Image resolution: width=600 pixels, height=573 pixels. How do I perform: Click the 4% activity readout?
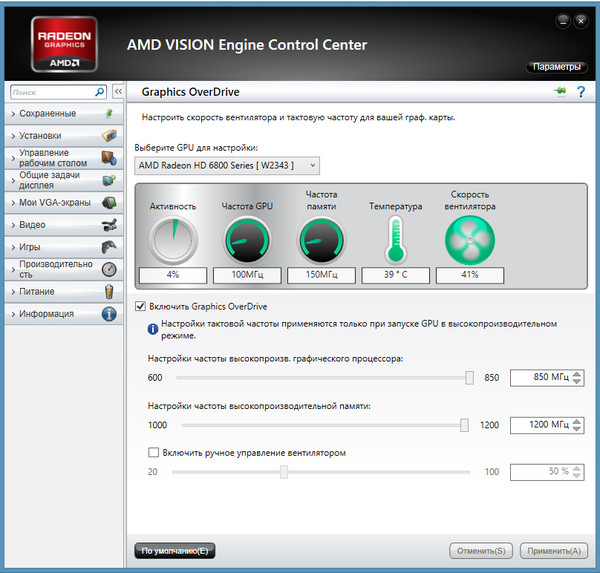[173, 275]
